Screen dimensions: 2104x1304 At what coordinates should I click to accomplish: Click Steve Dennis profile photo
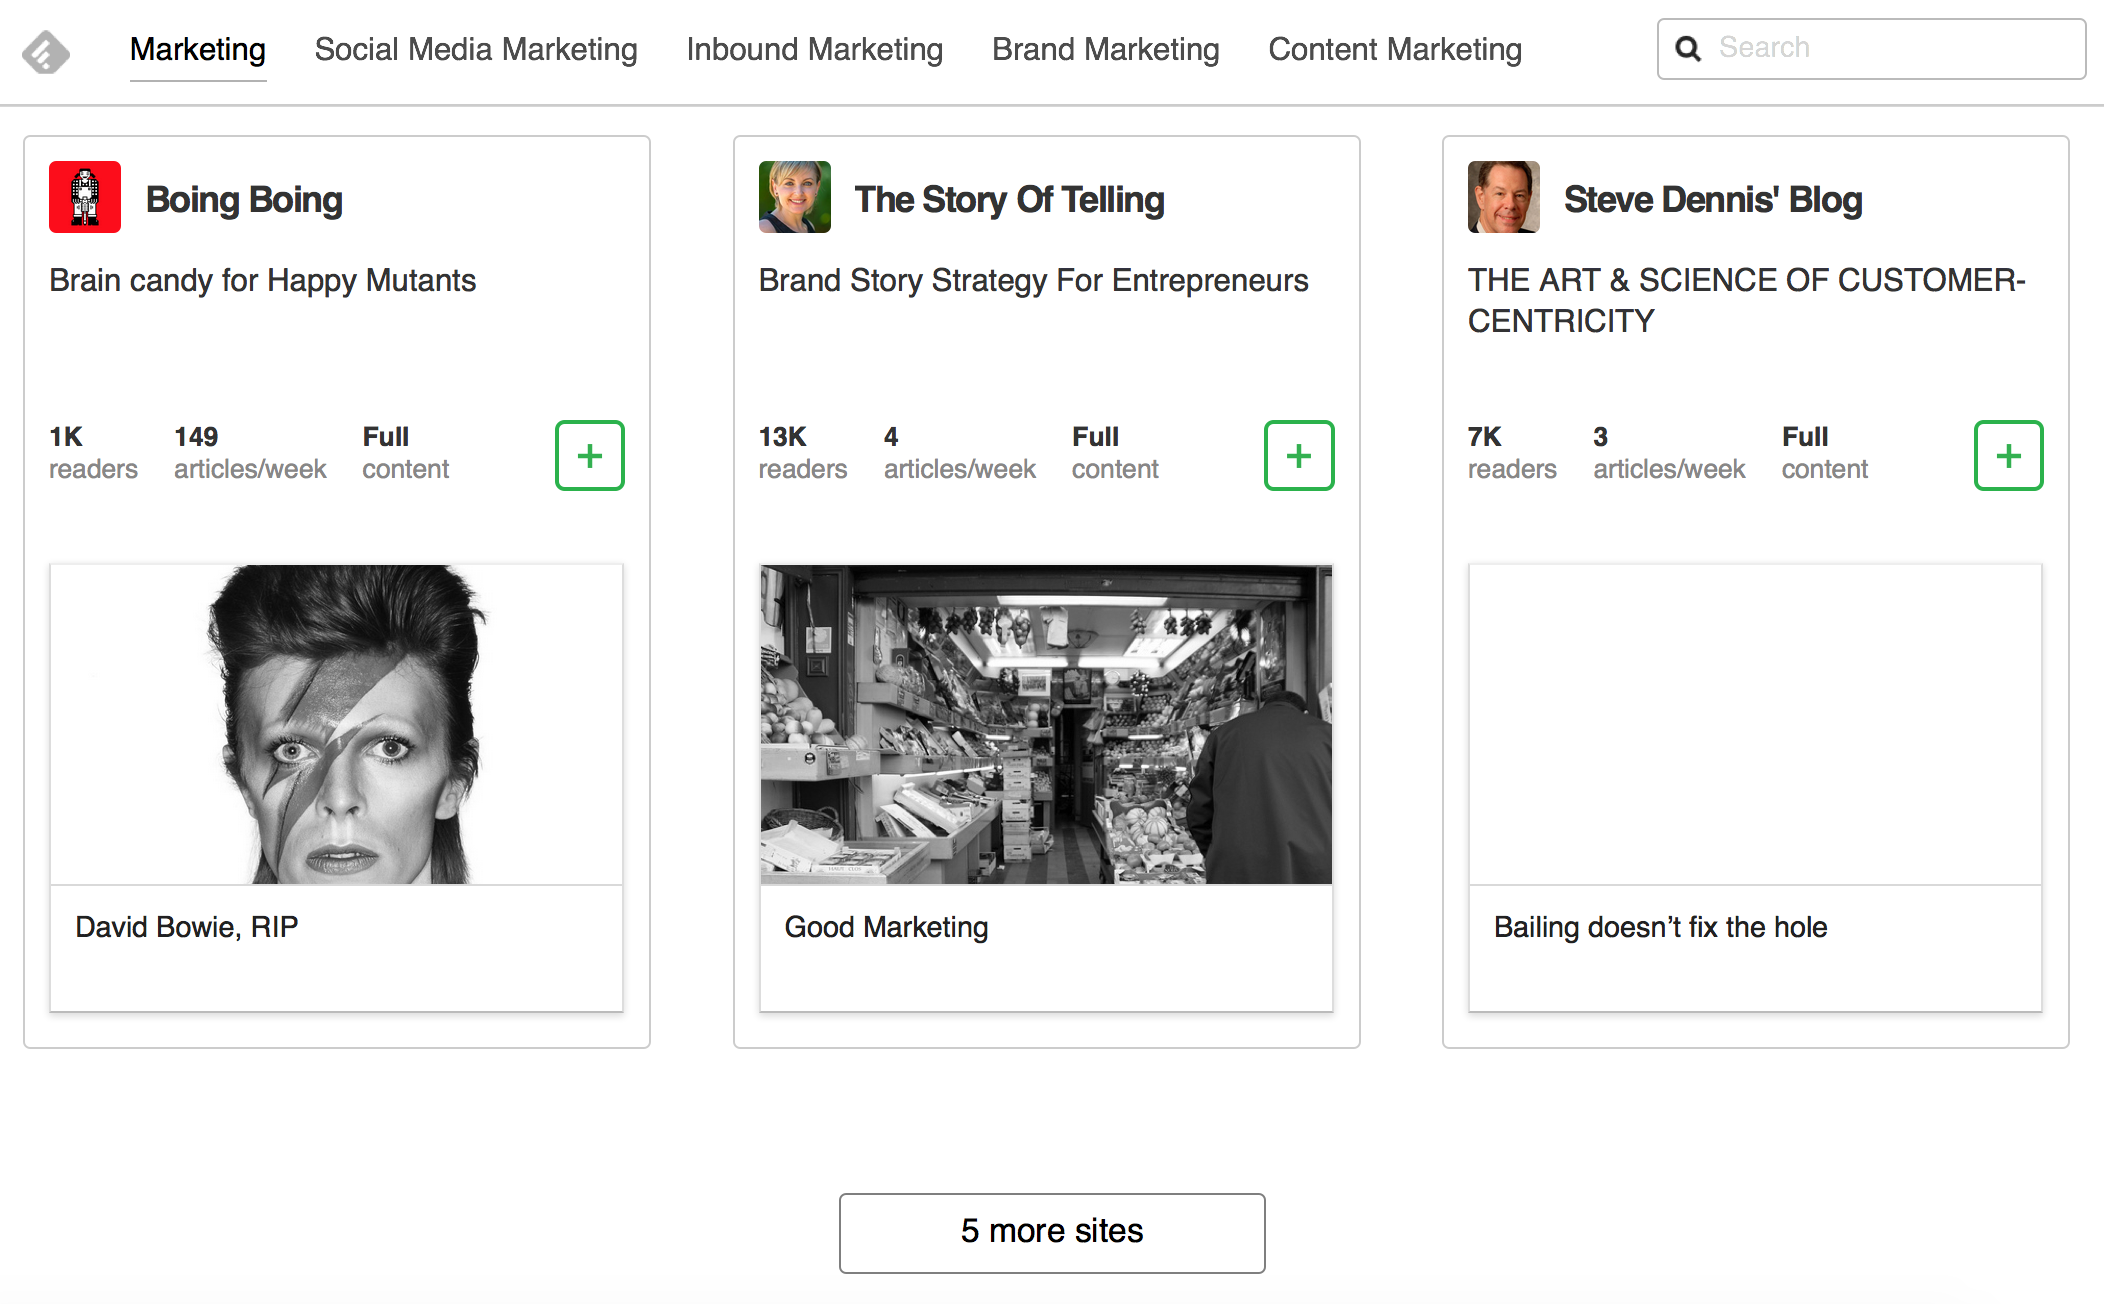pos(1503,197)
